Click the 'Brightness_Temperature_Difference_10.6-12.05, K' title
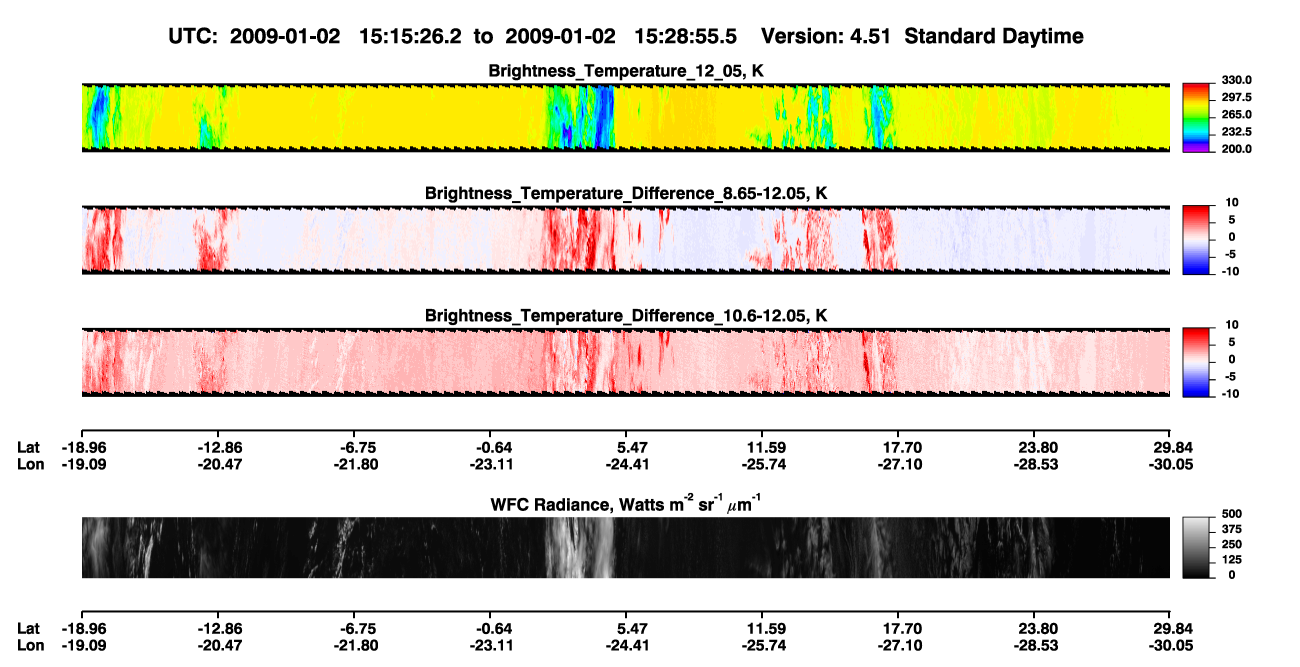This screenshot has width=1300, height=667. click(625, 315)
